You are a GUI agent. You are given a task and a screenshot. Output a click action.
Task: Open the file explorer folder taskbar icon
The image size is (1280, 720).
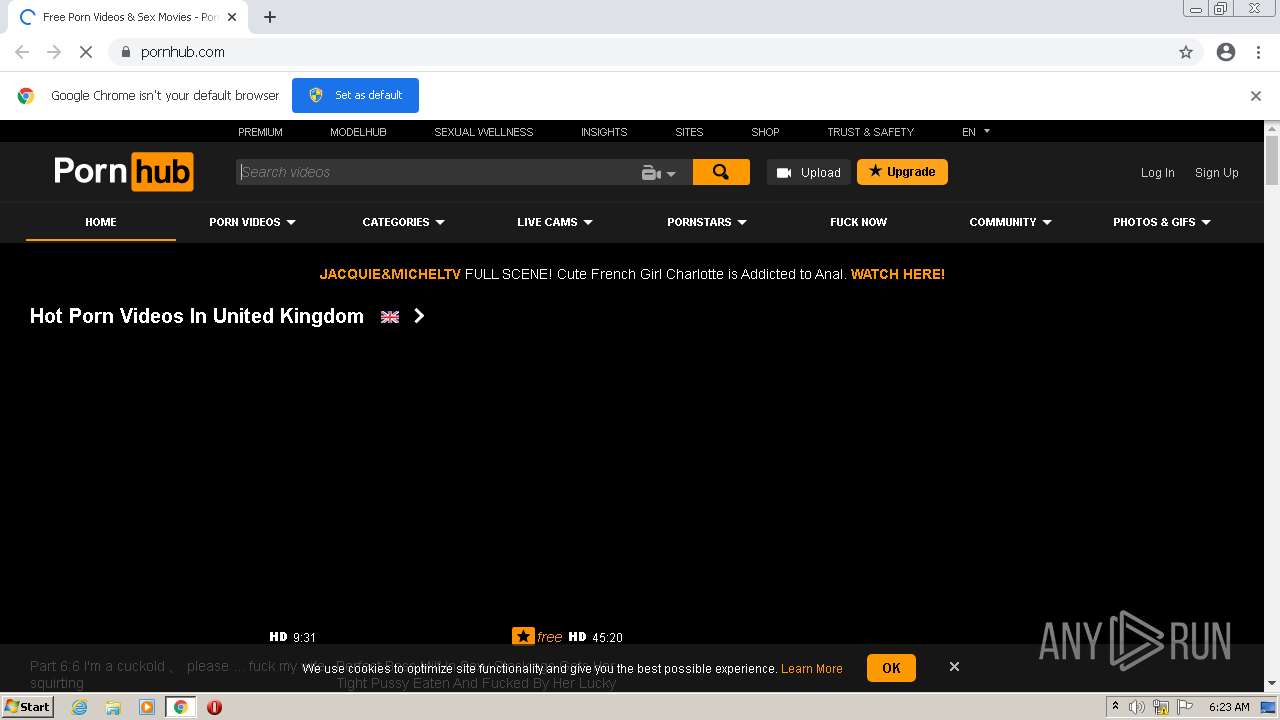click(113, 707)
